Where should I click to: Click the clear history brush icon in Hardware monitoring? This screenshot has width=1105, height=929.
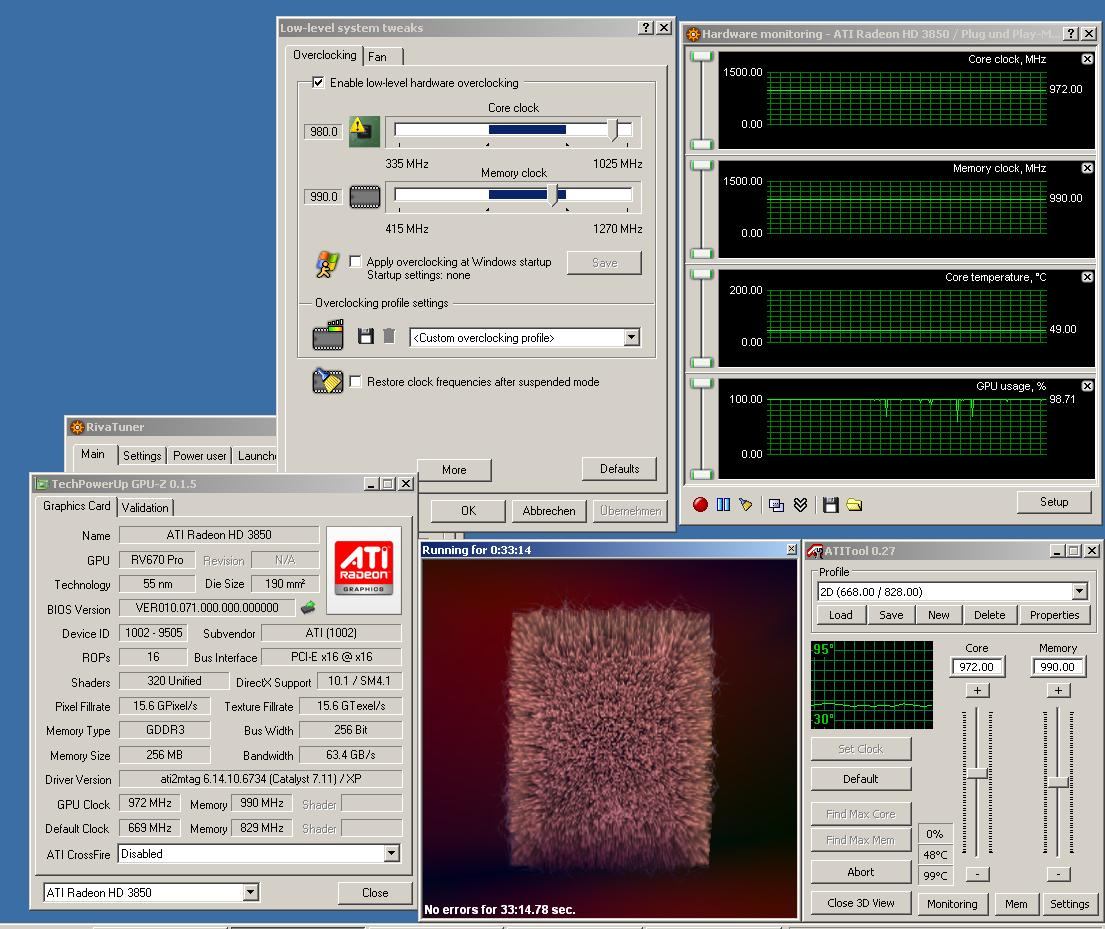(746, 504)
